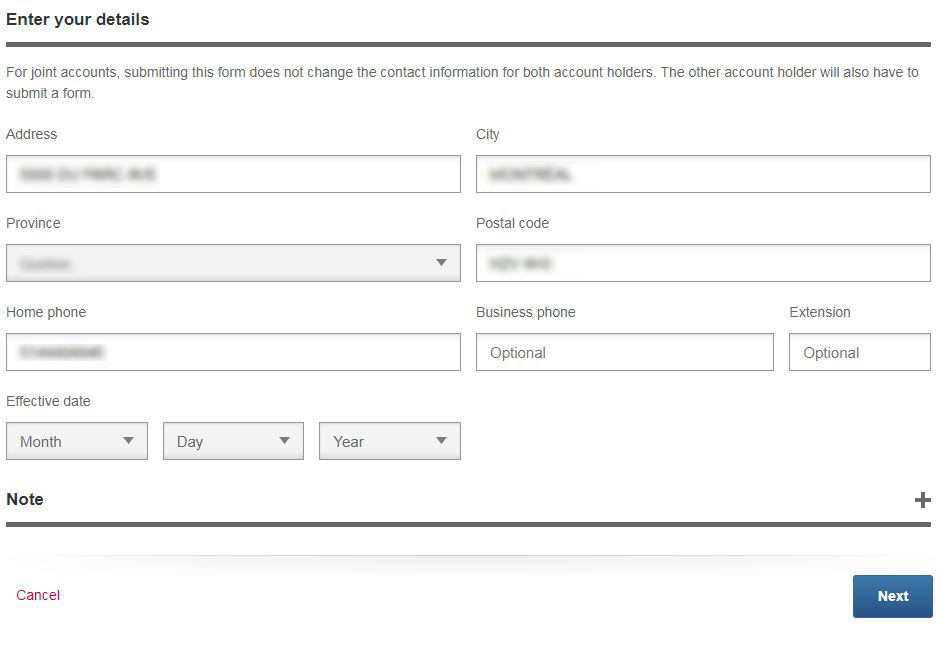
Task: Open the Month dropdown
Action: tap(77, 441)
